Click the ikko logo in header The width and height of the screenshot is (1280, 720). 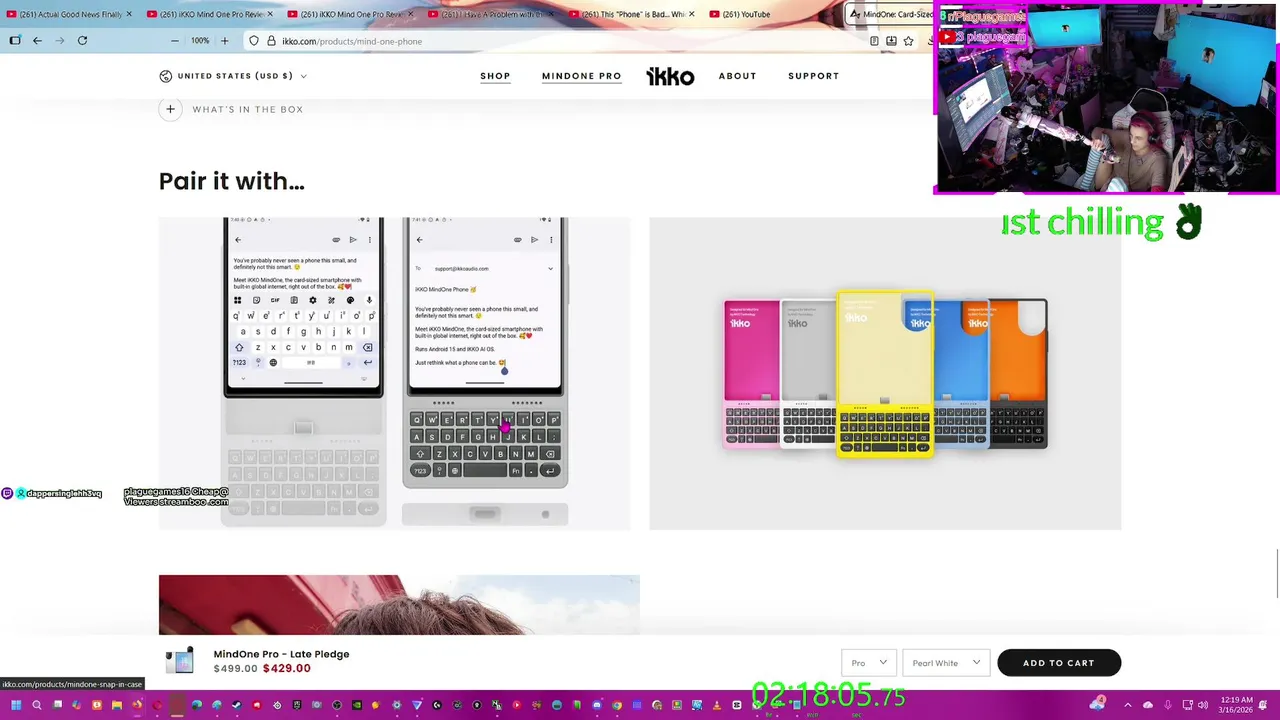click(670, 76)
